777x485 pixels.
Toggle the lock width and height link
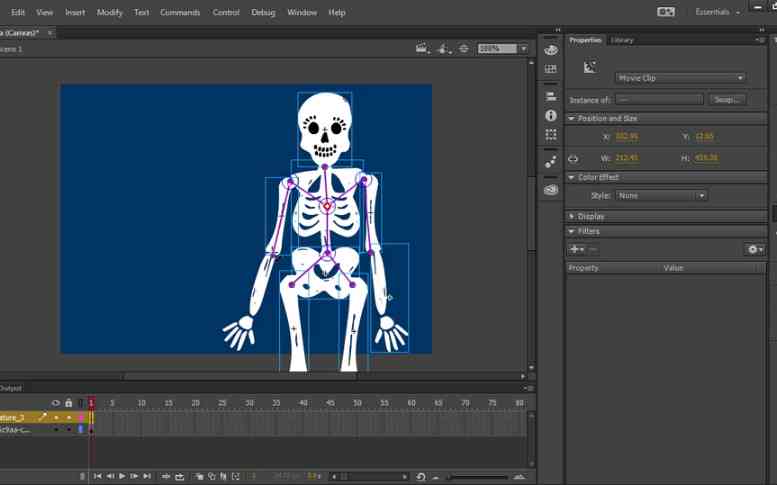[x=573, y=159]
